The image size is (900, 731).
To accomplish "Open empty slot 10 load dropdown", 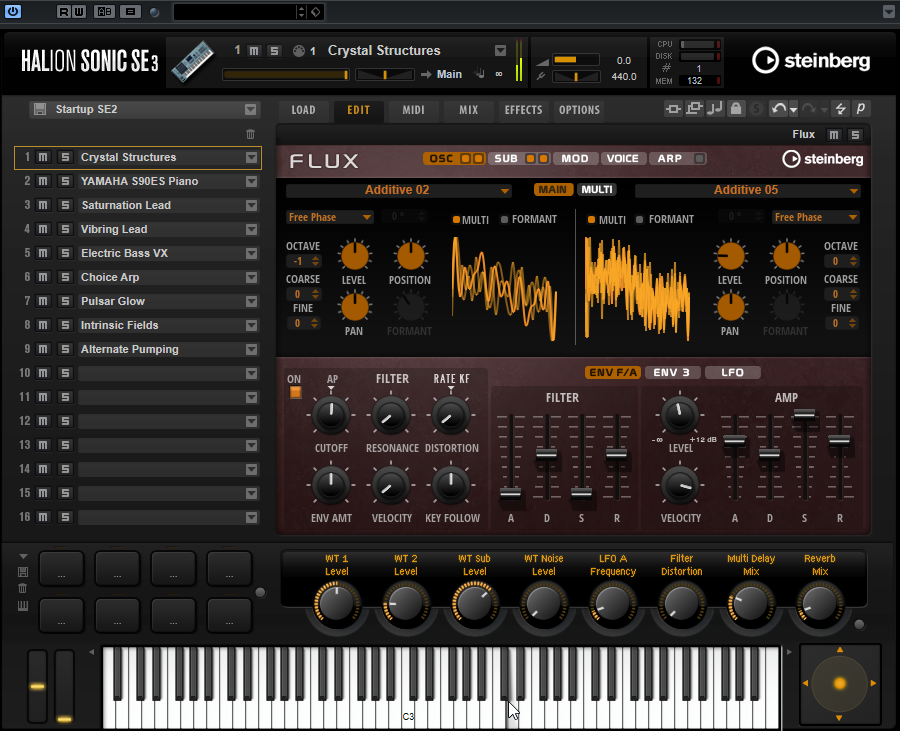I will pyautogui.click(x=251, y=374).
